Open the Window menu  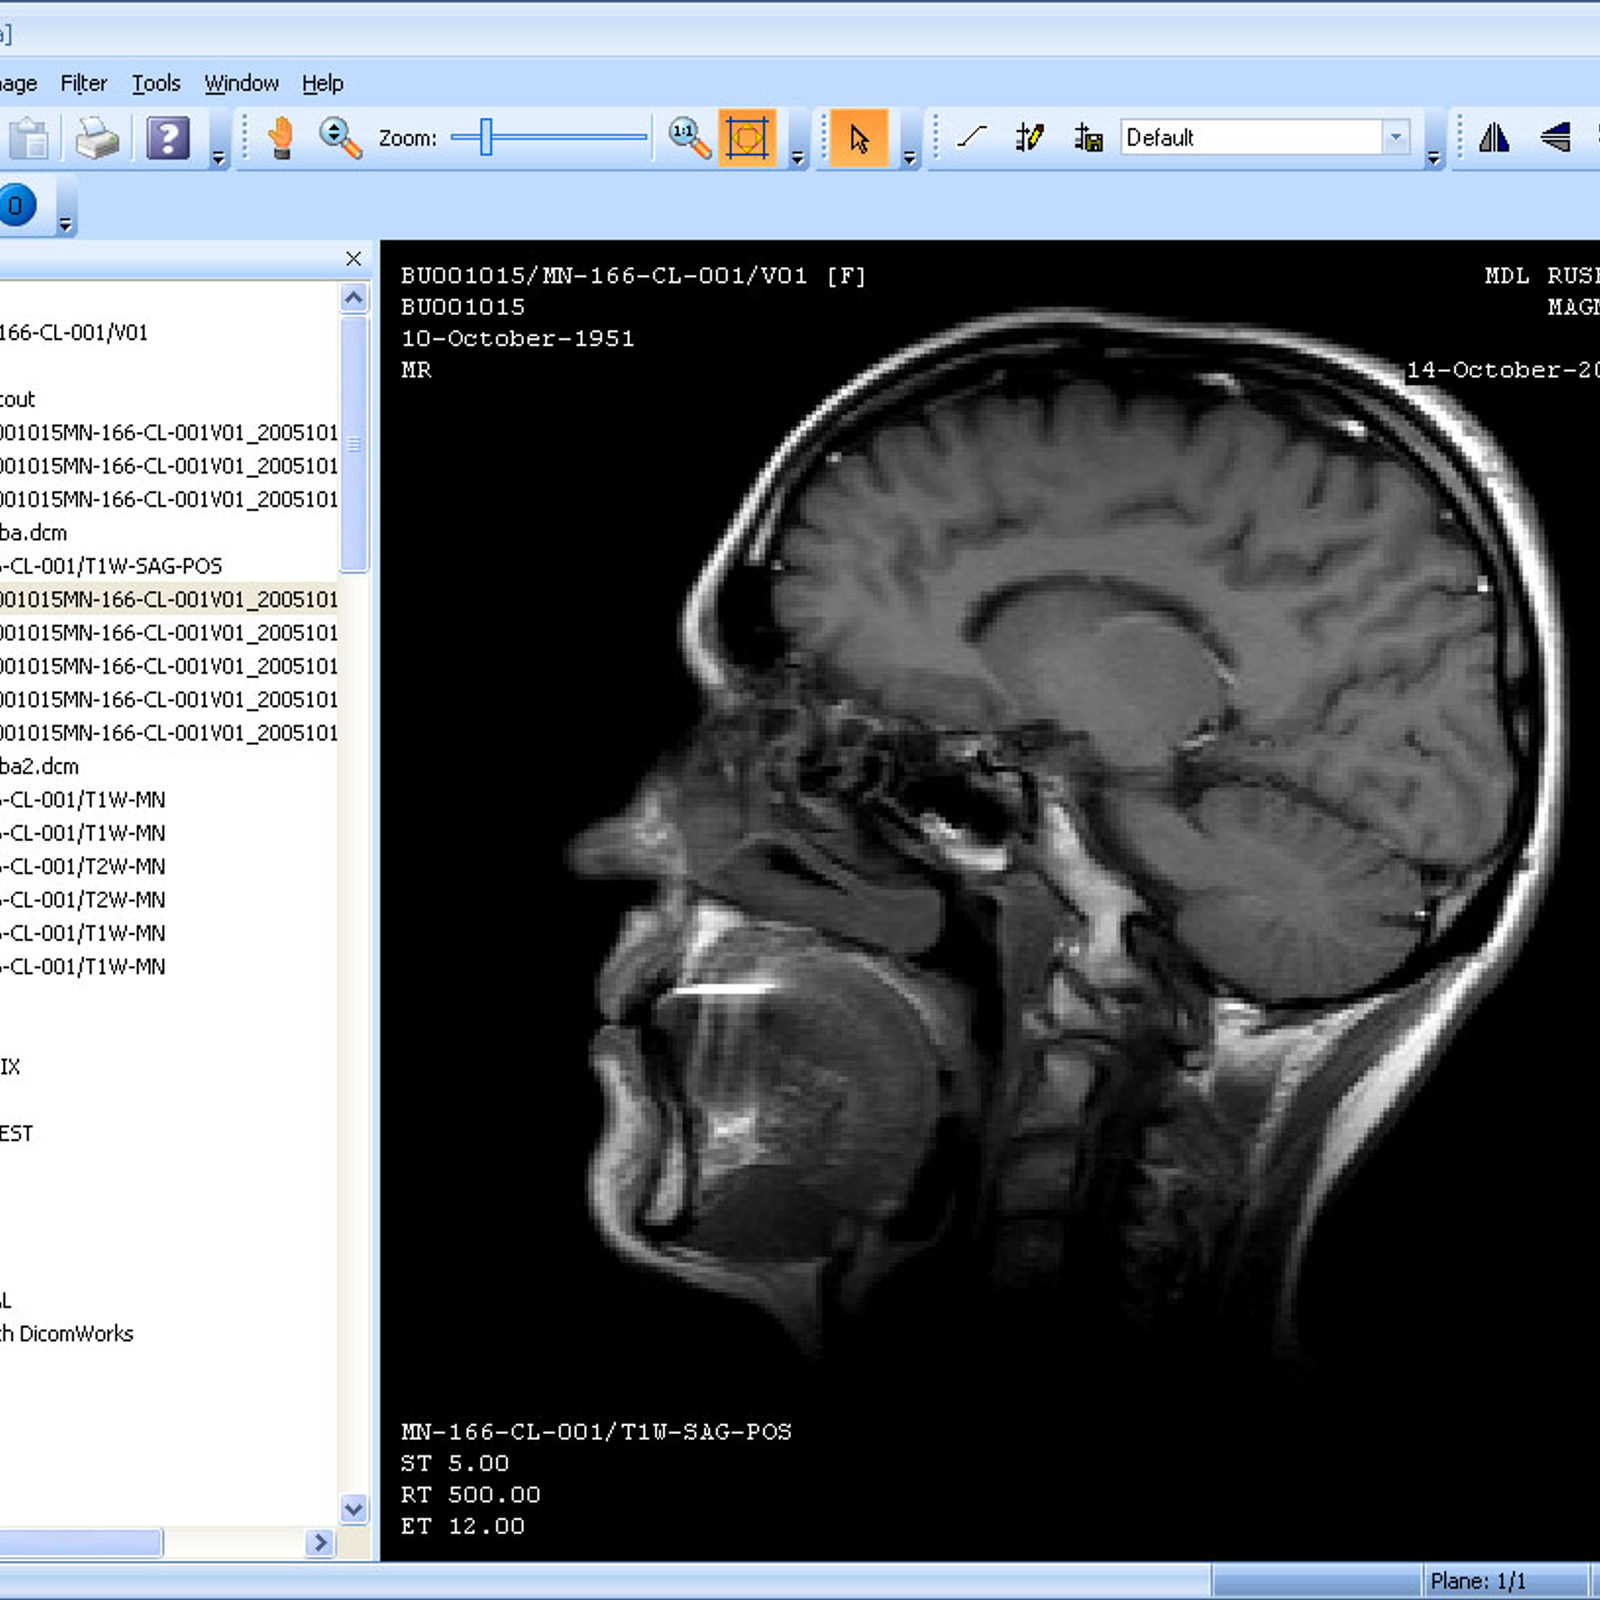(241, 83)
